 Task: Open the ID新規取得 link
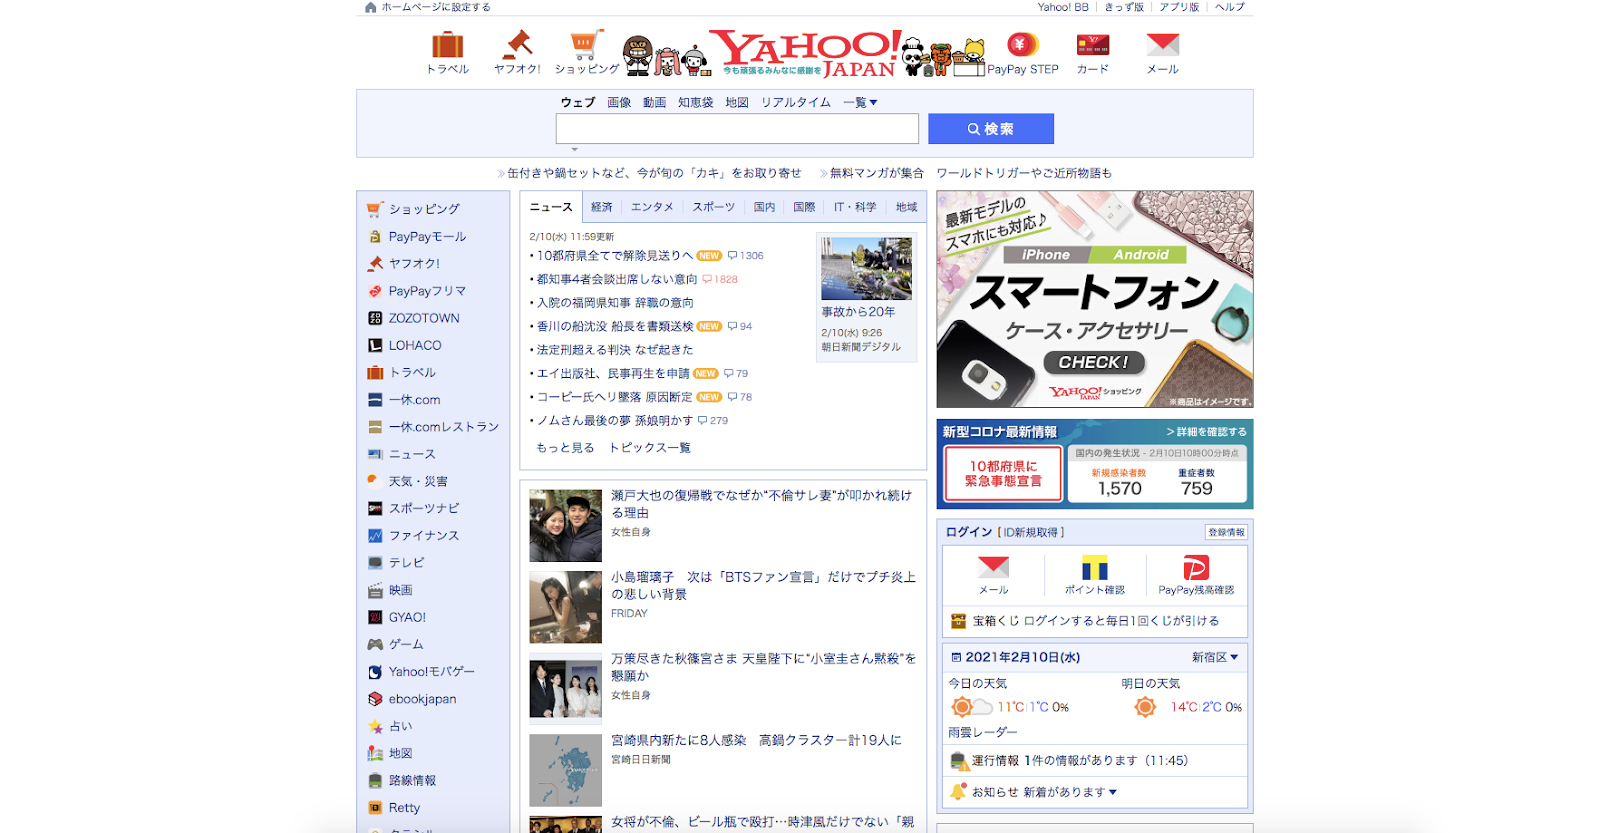coord(1031,532)
